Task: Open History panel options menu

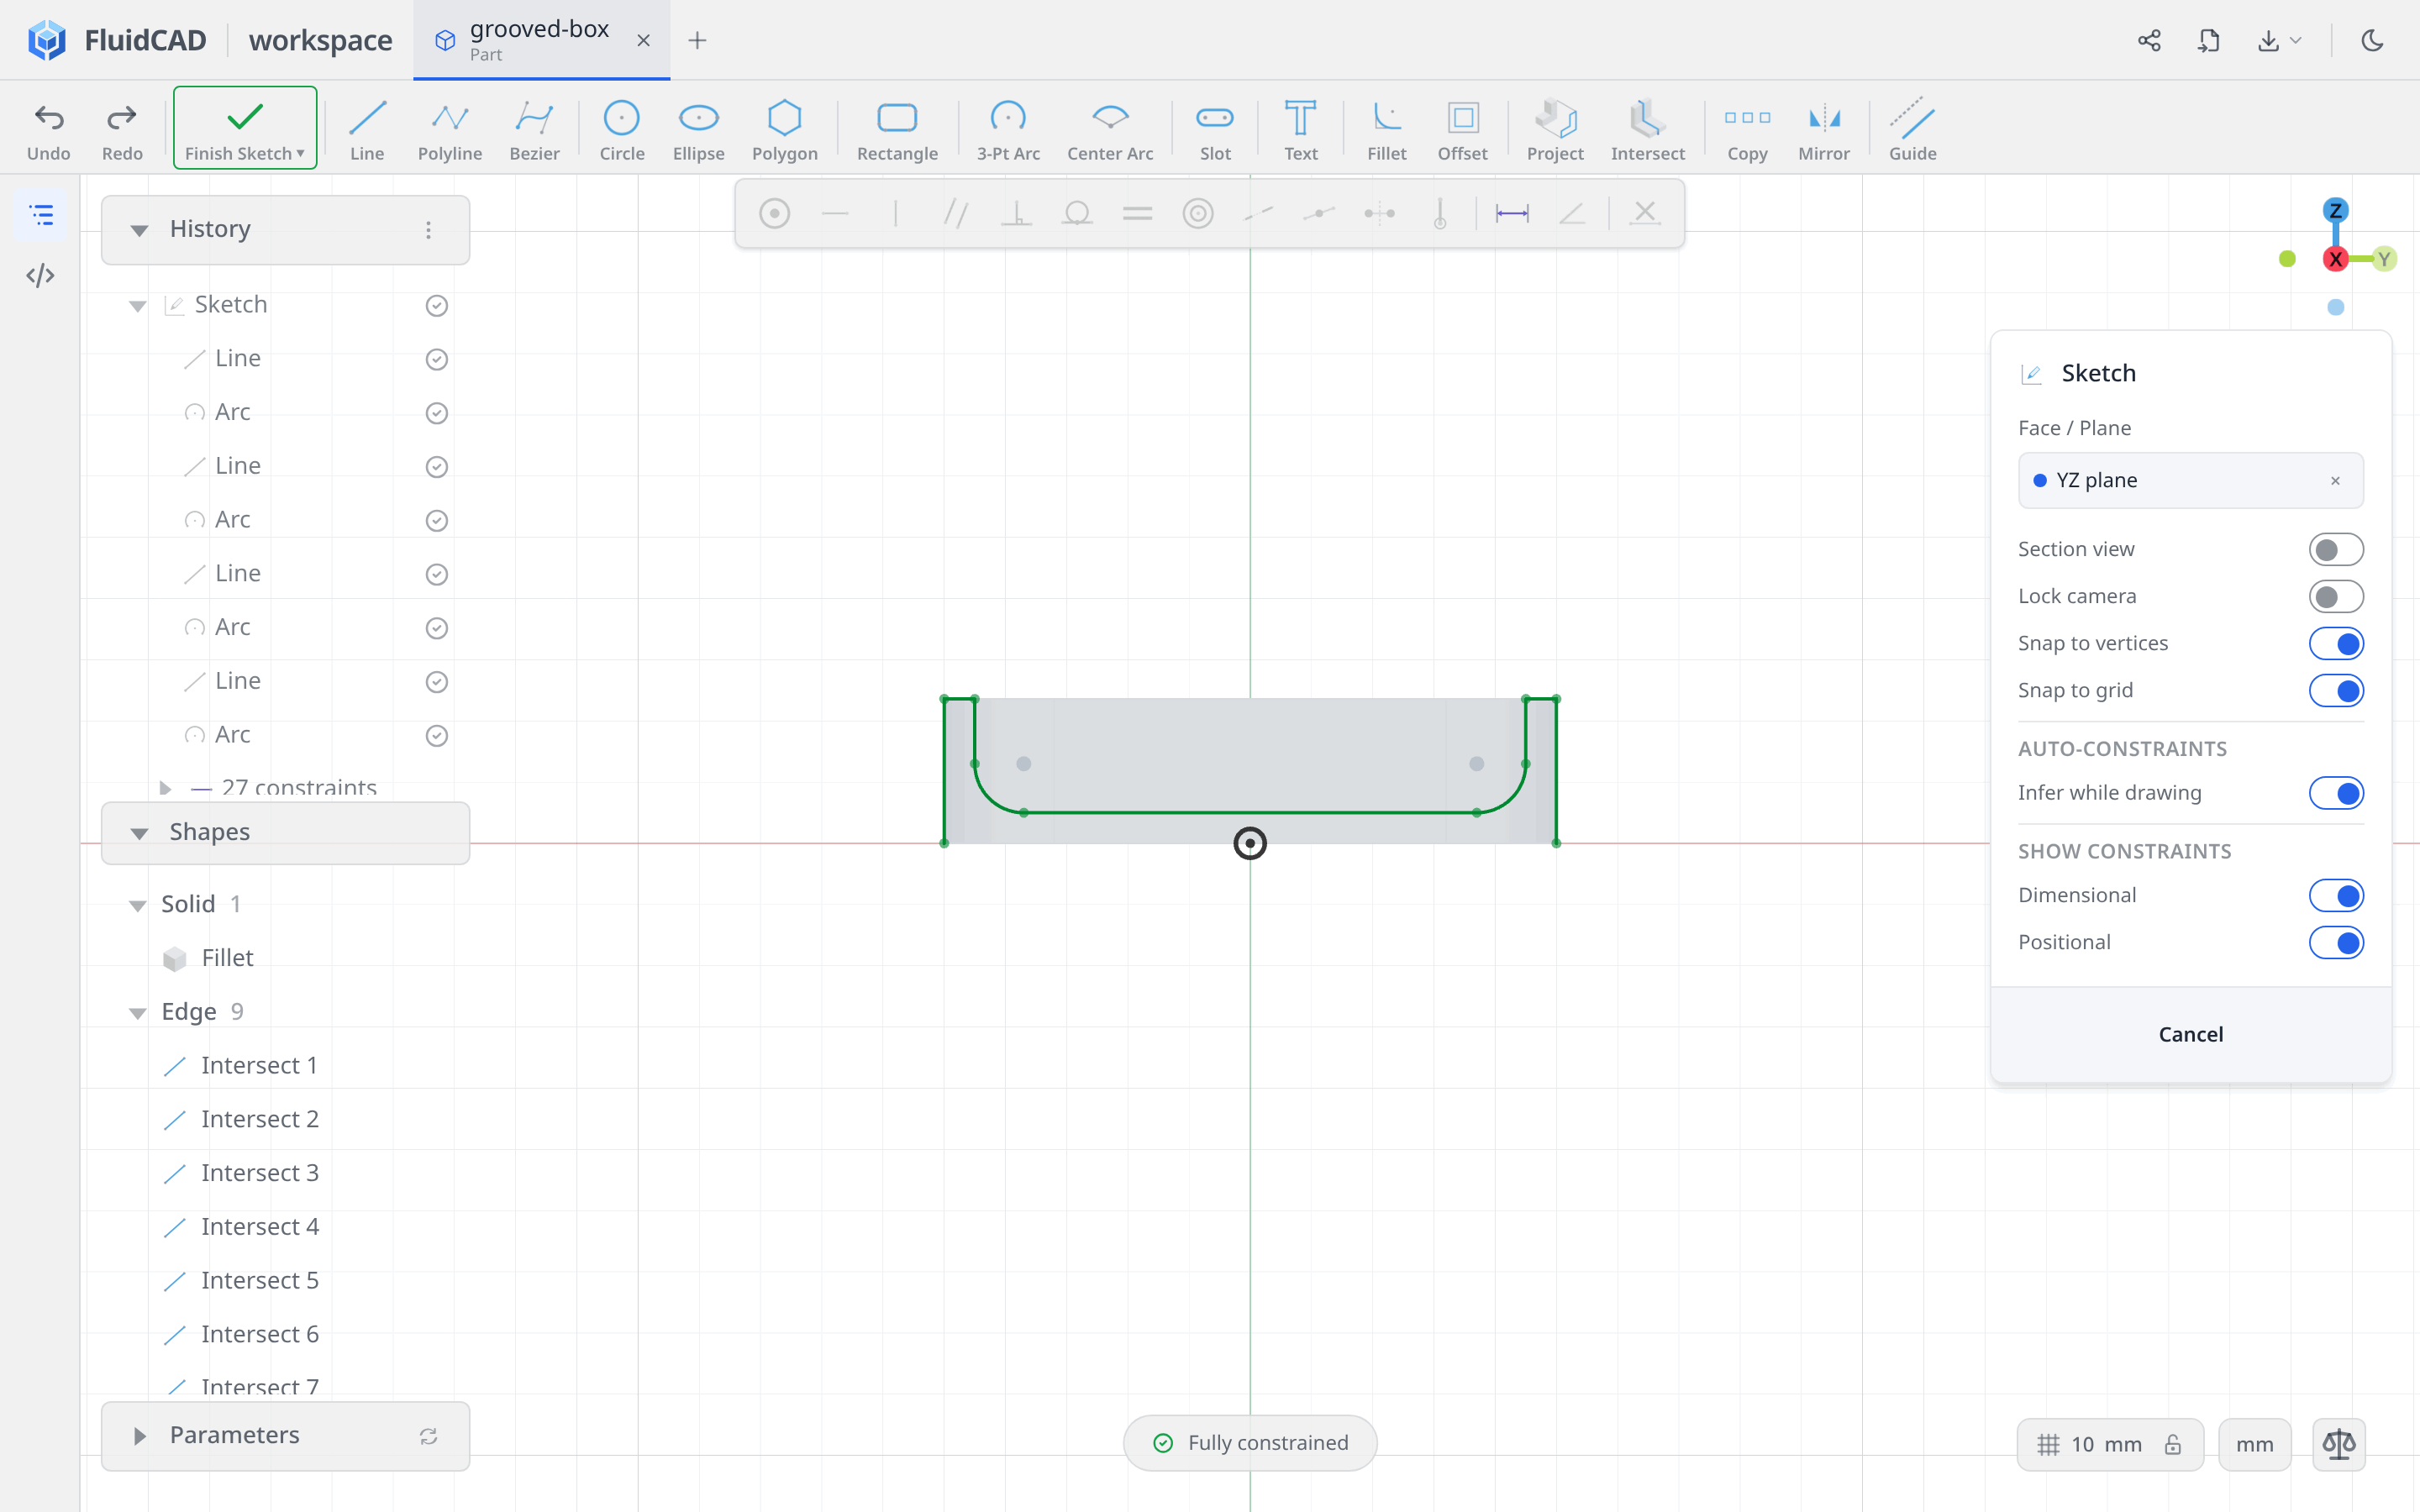Action: 428,230
